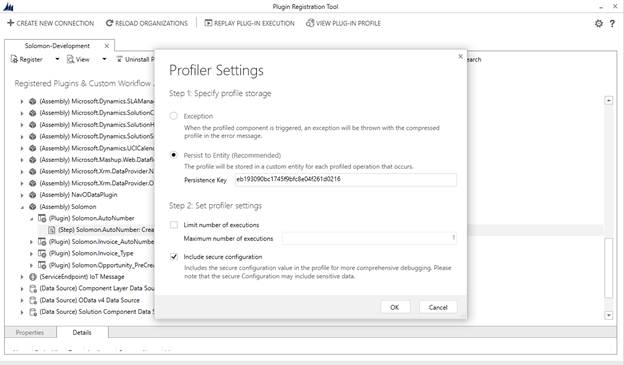
Task: Click Component Layer Data Source icon
Action: 33,288
